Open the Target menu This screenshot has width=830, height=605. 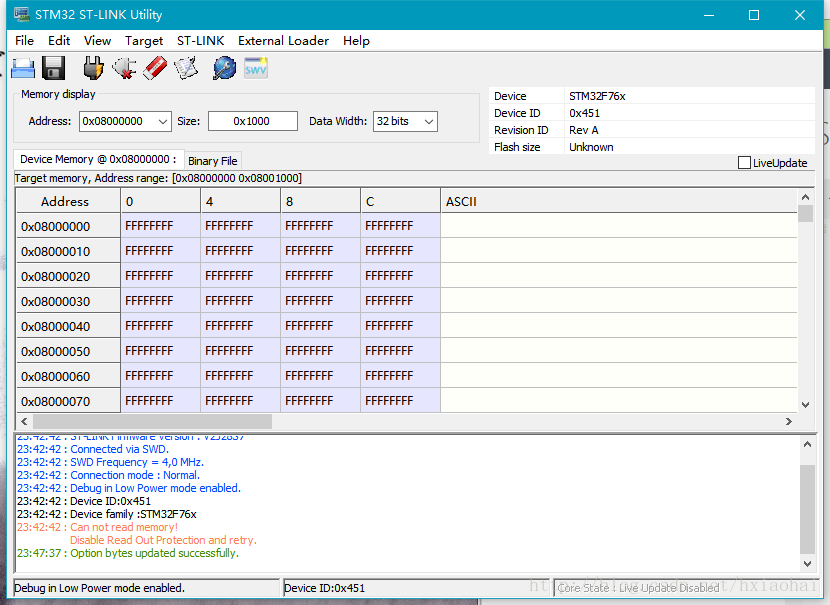pos(144,41)
